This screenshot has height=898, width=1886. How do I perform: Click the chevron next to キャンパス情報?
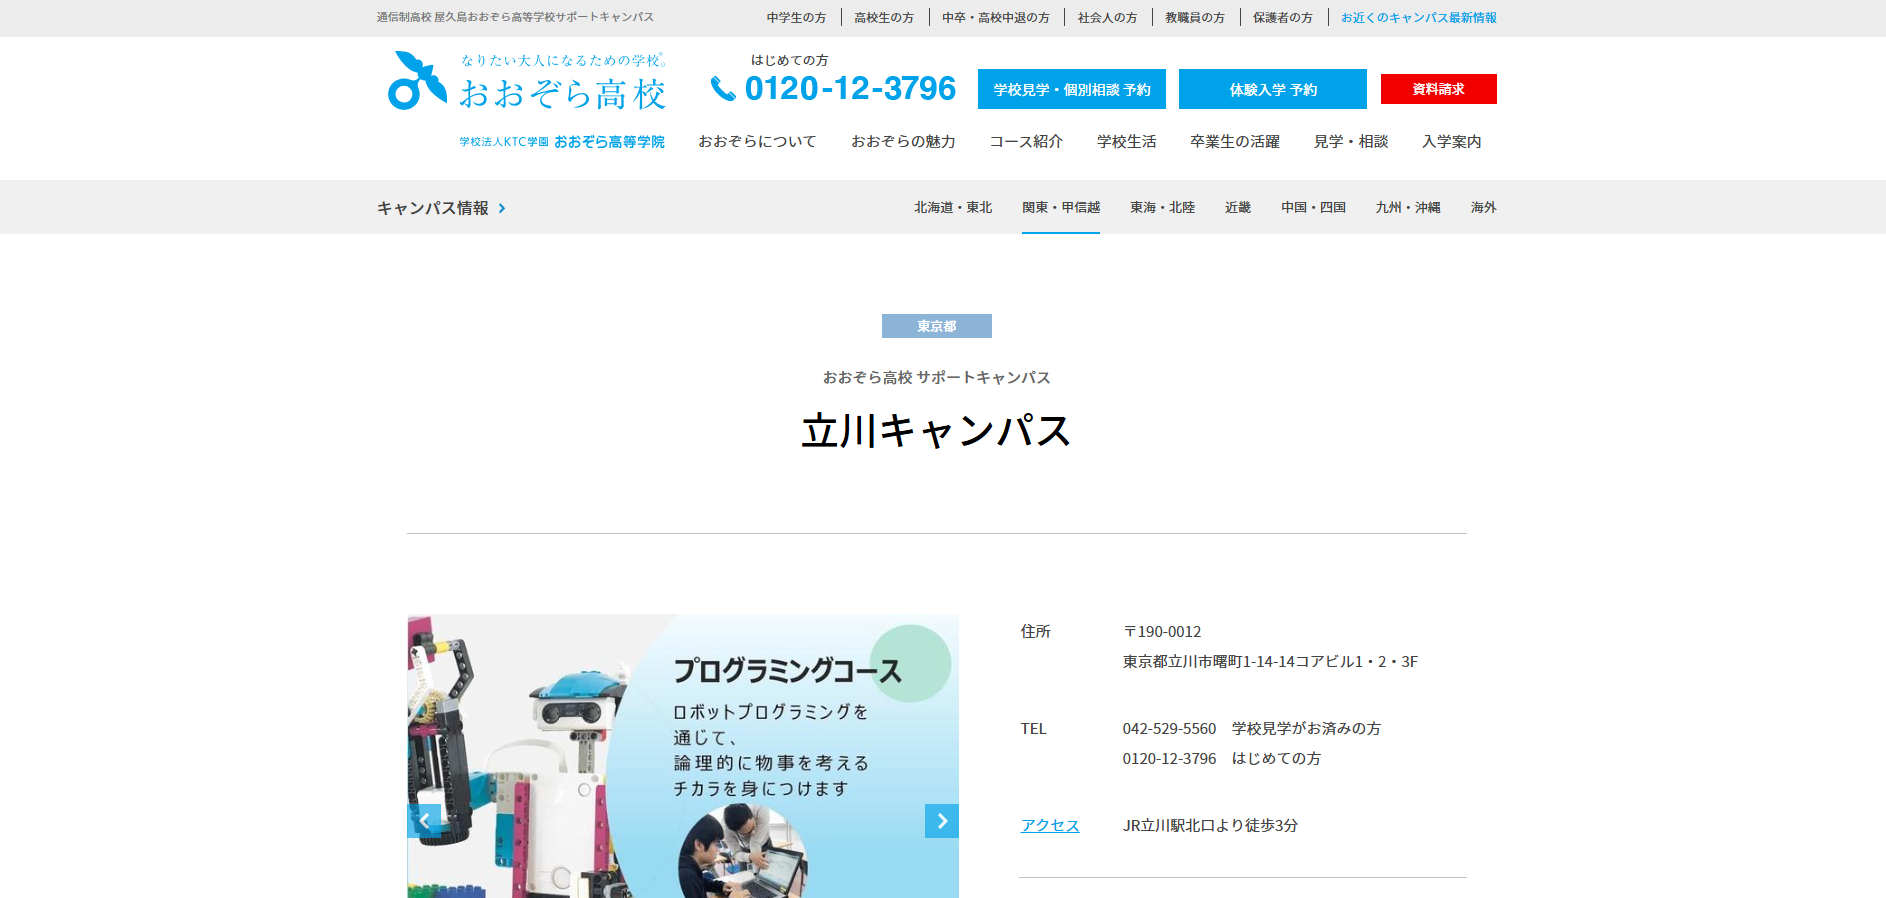(502, 208)
